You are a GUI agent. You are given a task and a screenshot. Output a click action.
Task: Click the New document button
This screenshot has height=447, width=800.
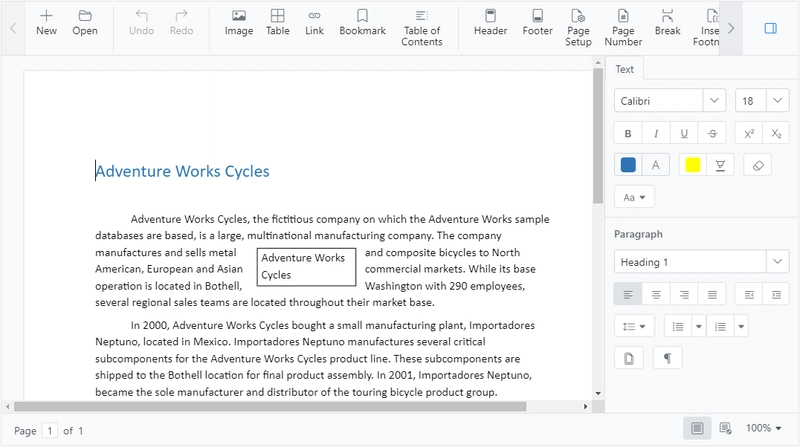click(46, 23)
